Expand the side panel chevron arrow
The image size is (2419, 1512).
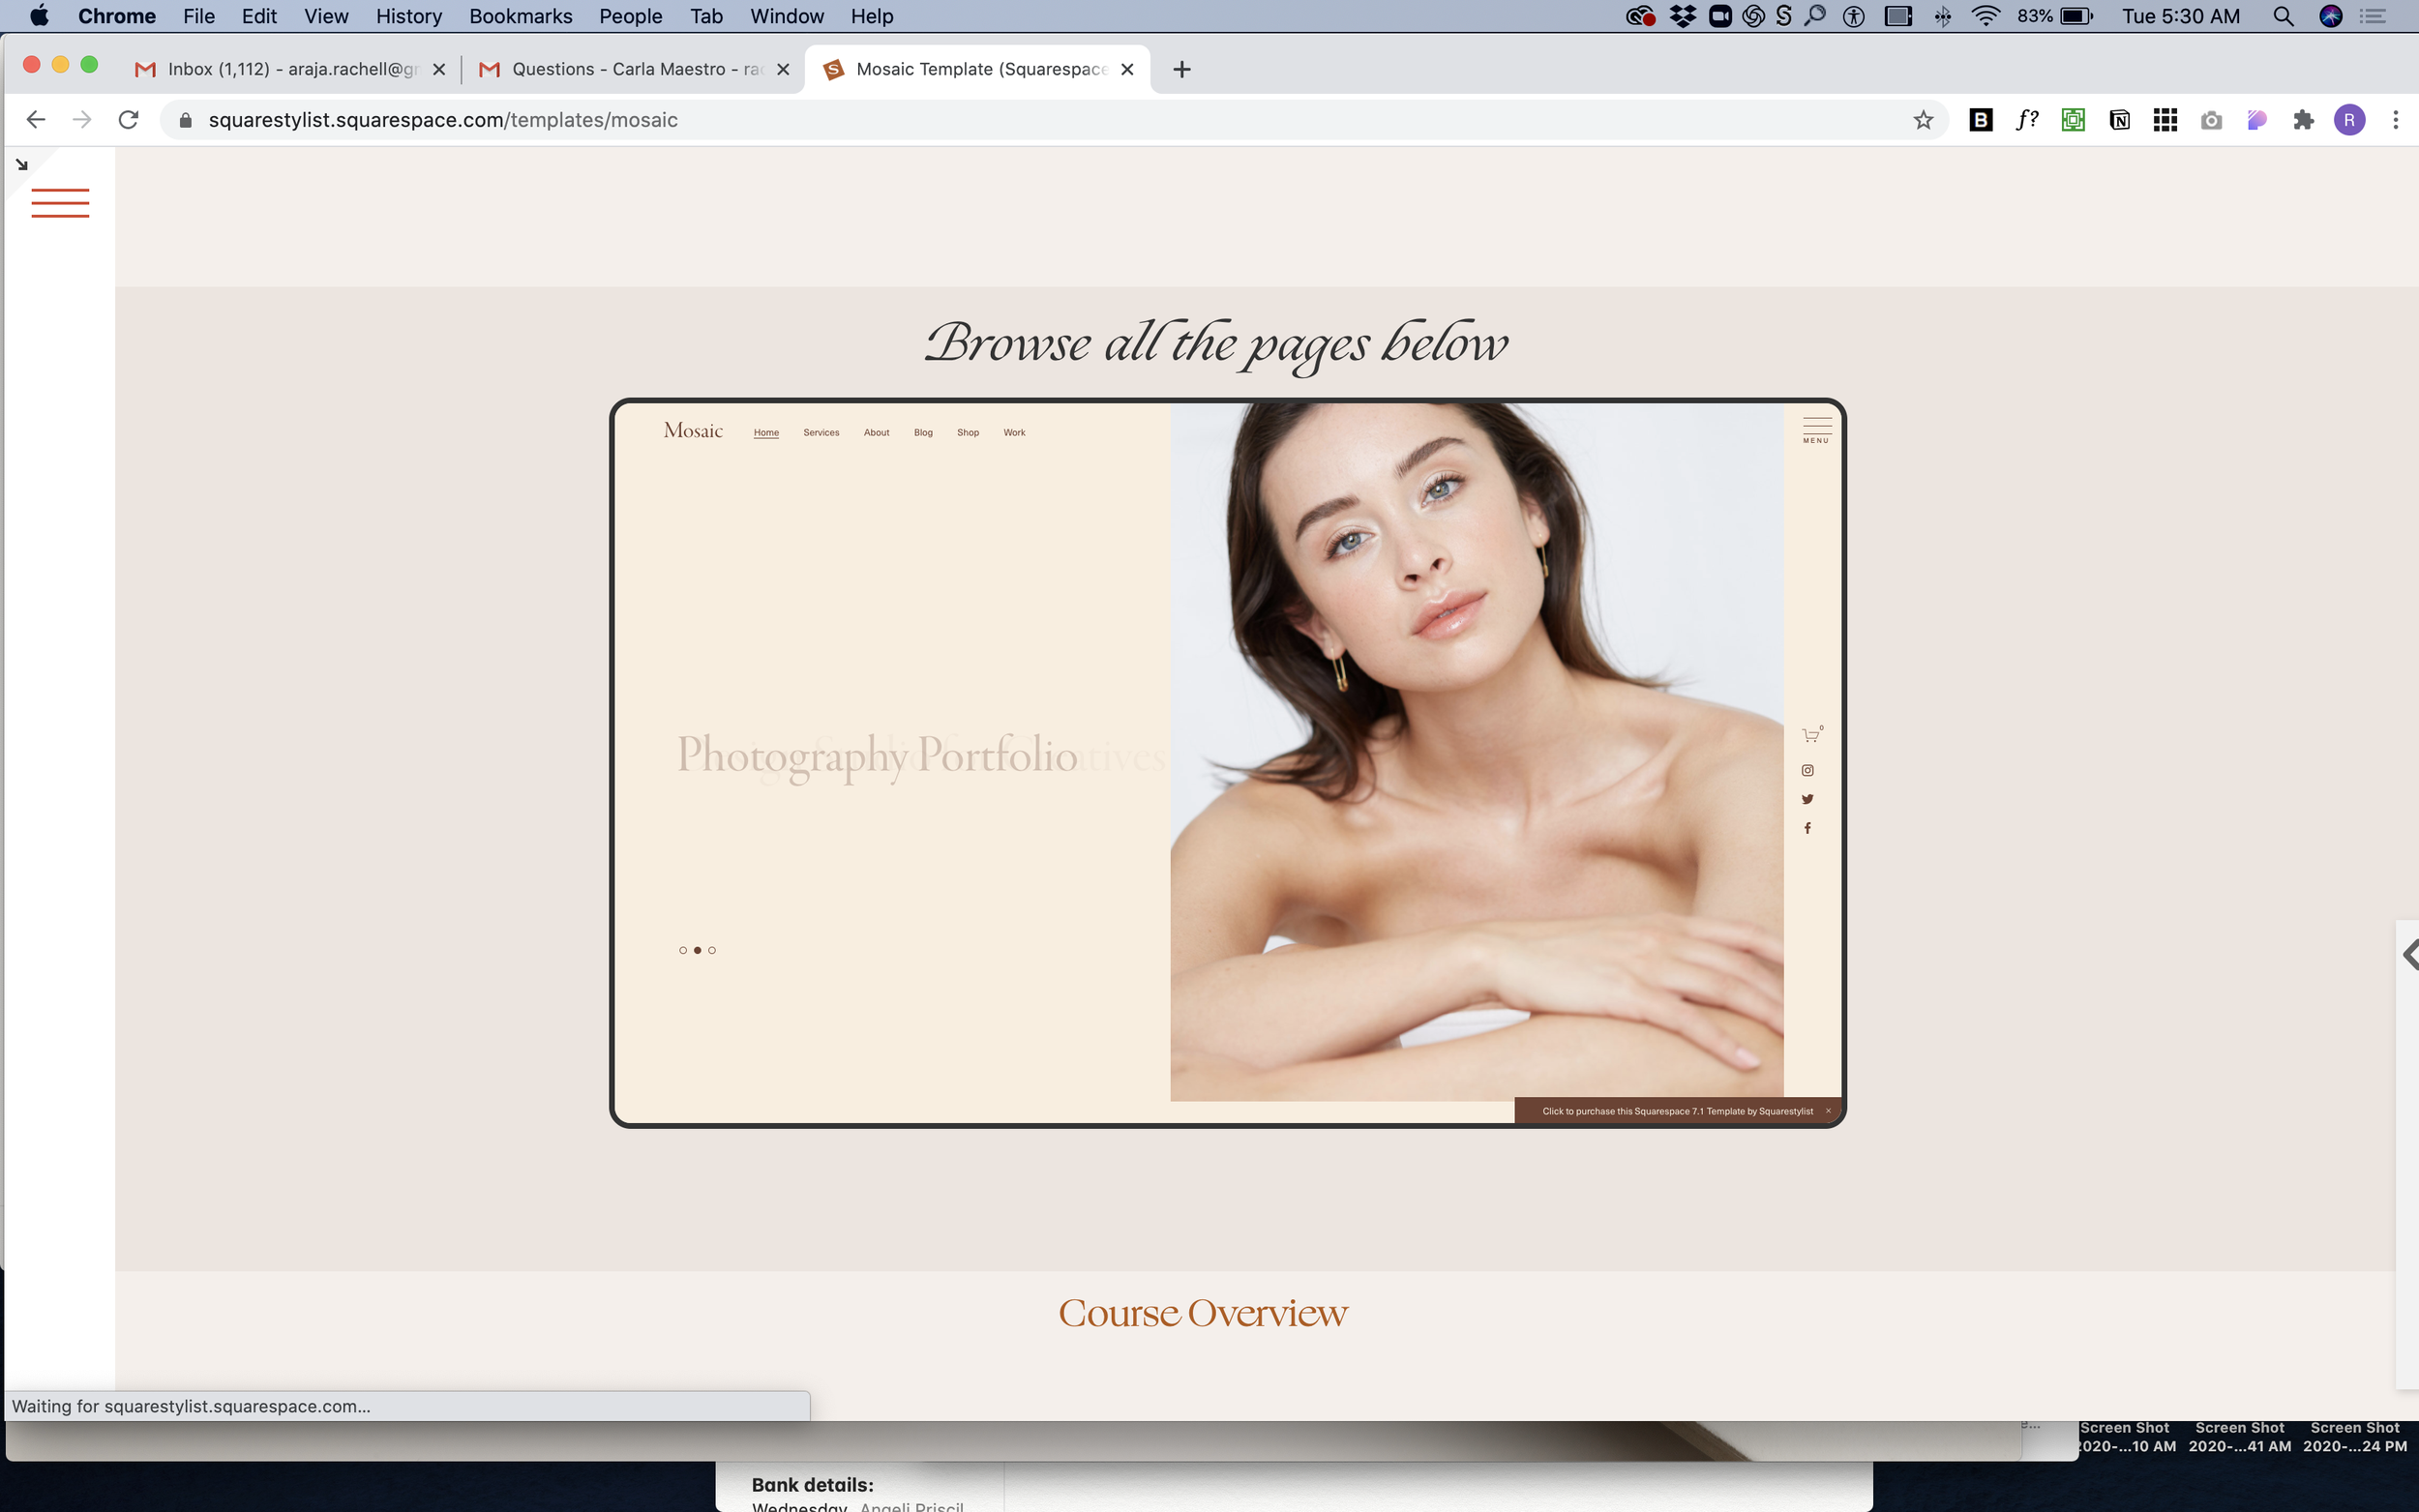[2409, 954]
